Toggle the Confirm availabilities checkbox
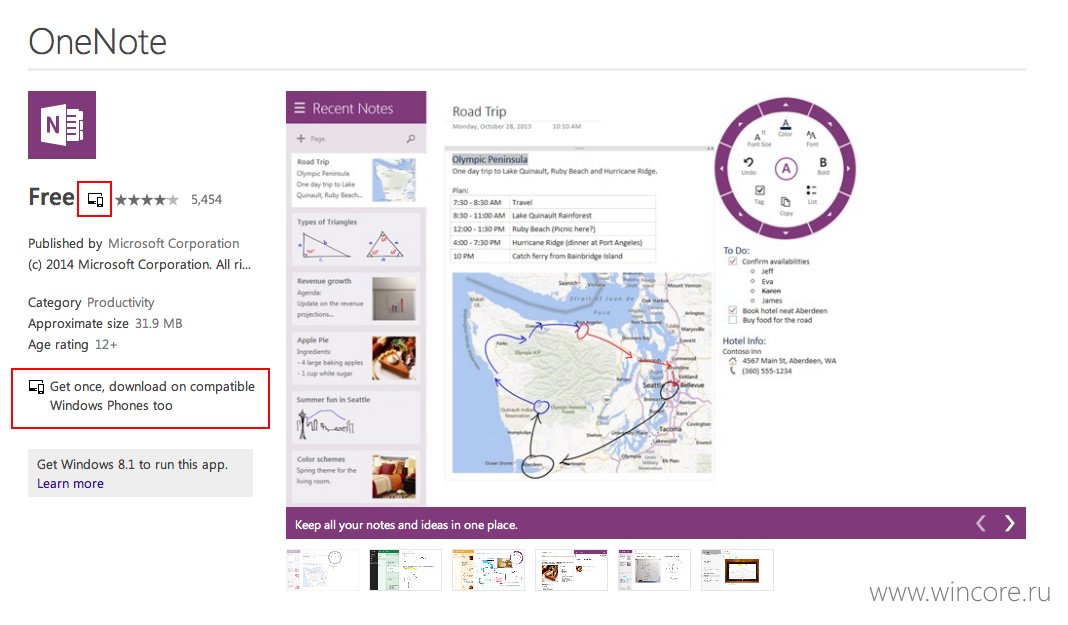 click(x=733, y=261)
